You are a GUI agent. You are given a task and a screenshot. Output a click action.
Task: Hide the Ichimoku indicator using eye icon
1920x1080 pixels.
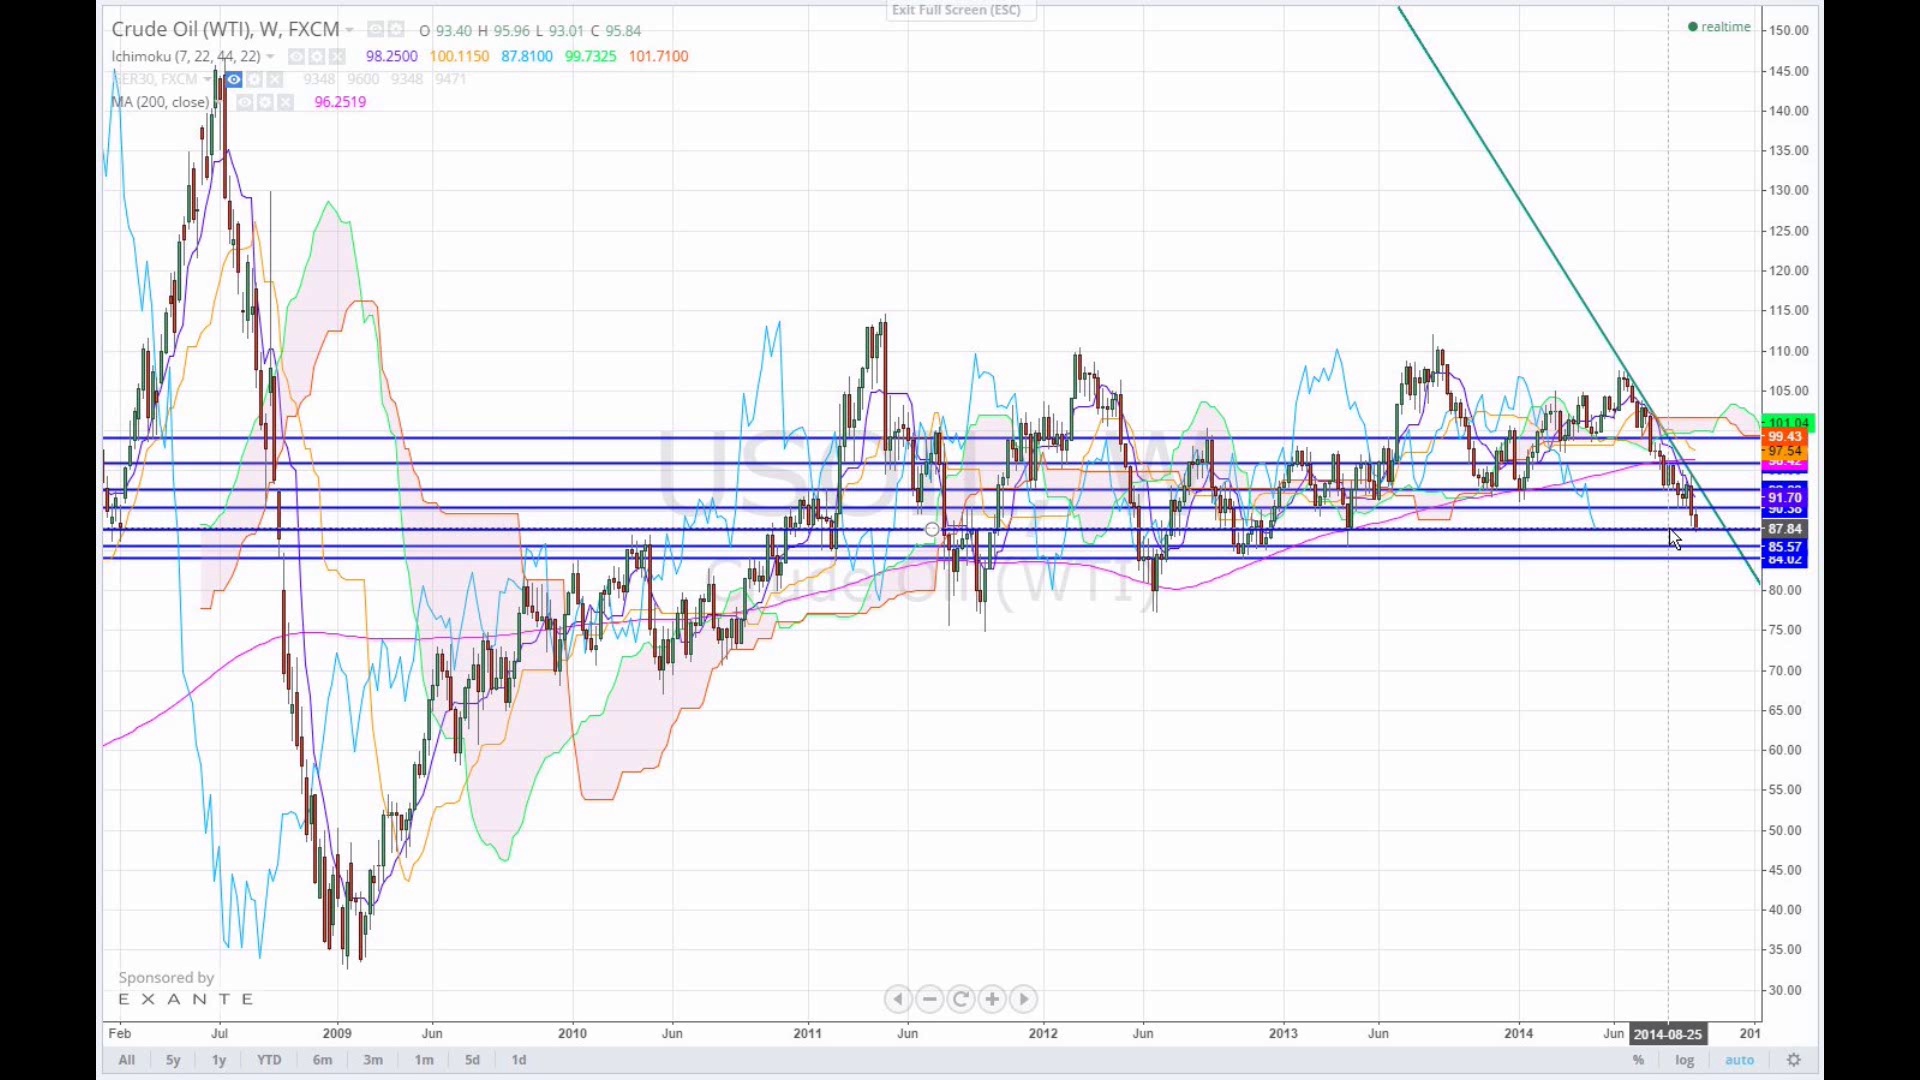[296, 57]
